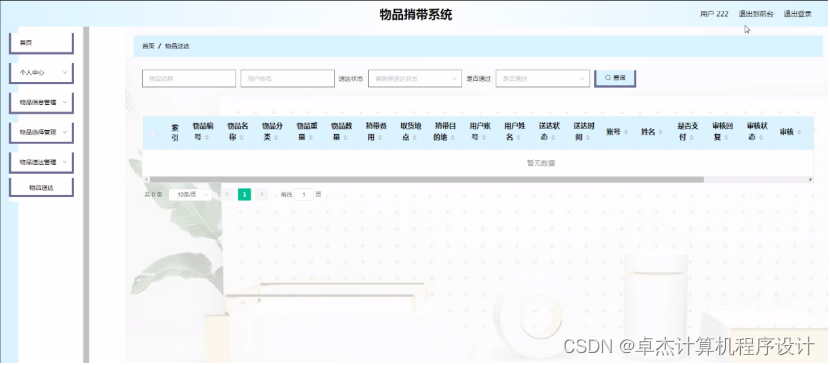This screenshot has height=365, width=830.
Task: Expand 物品选择管理 sidebar menu
Action: 41,132
